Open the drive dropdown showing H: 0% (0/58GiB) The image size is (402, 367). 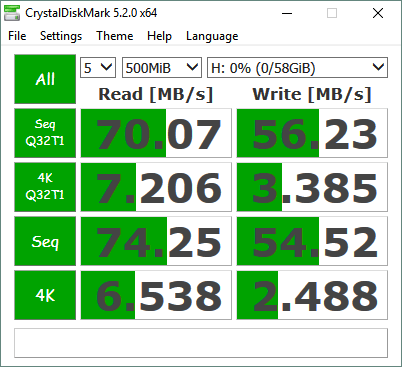coord(297,68)
